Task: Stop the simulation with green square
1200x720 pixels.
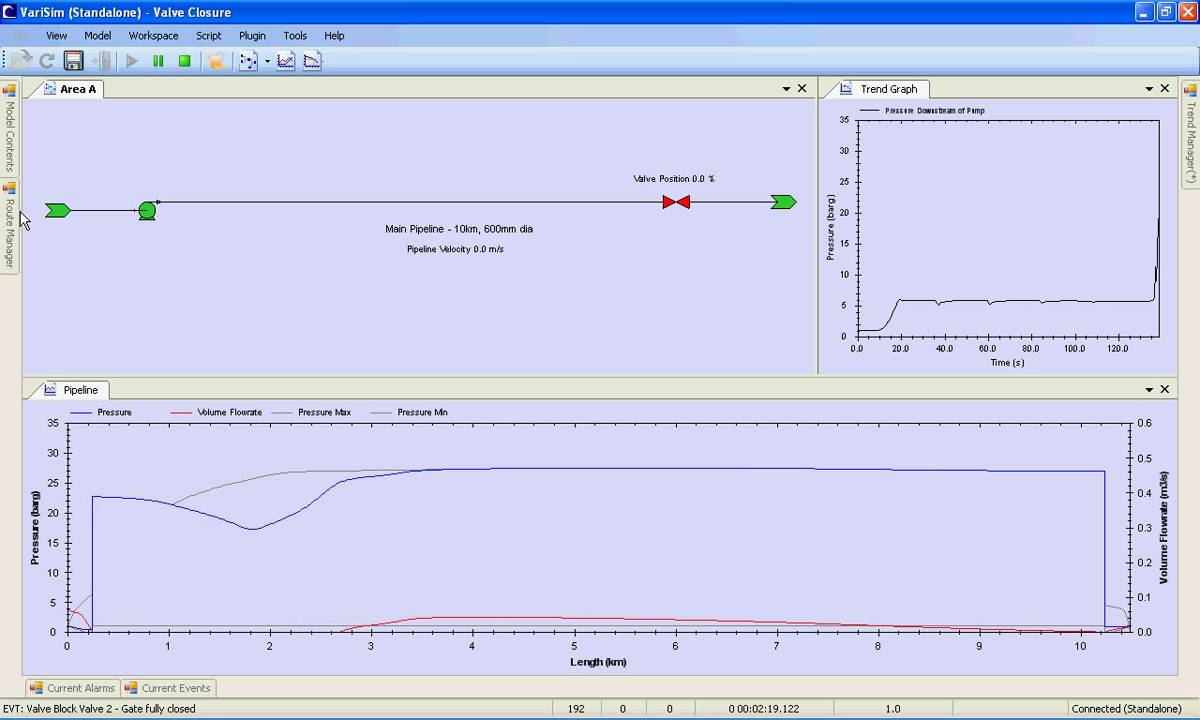Action: point(184,61)
